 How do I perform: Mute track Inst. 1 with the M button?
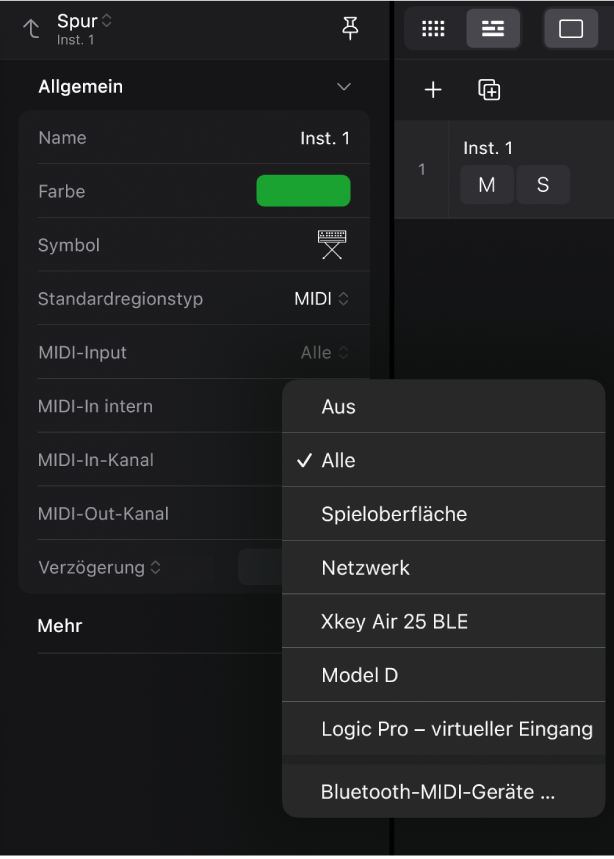tap(486, 184)
